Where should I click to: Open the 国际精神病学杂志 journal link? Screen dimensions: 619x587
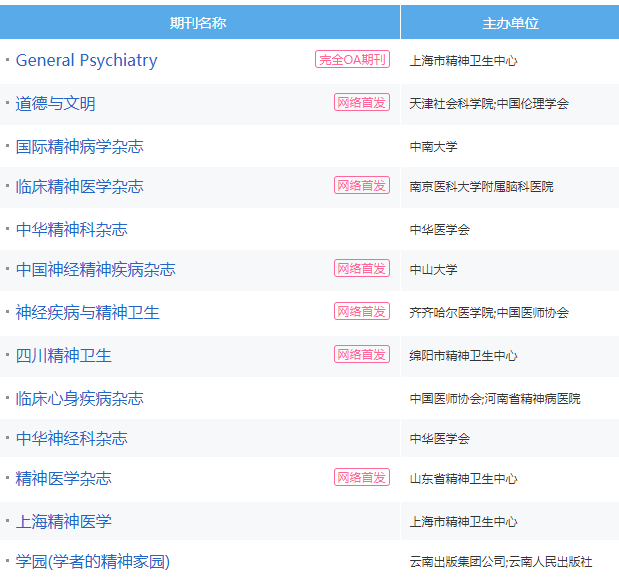point(79,146)
